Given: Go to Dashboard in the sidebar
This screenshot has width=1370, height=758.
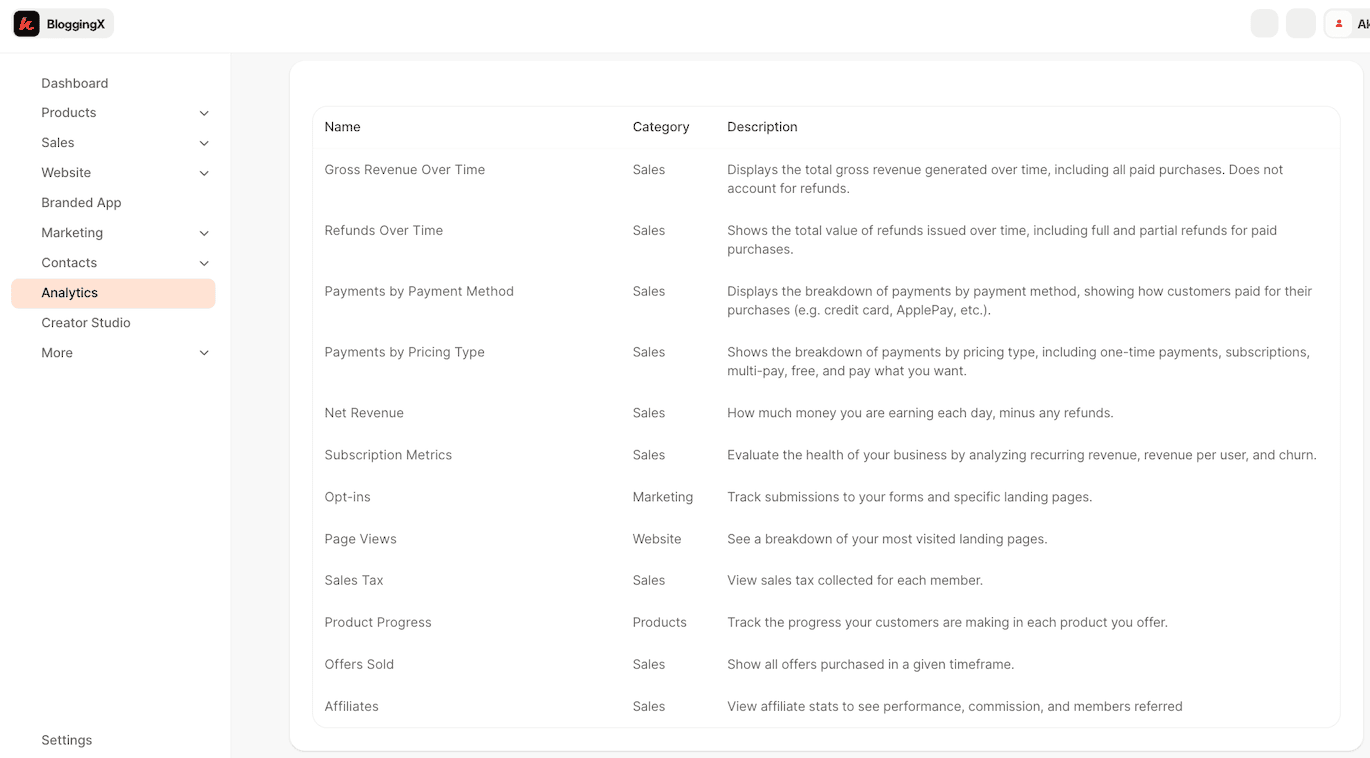Looking at the screenshot, I should point(75,83).
